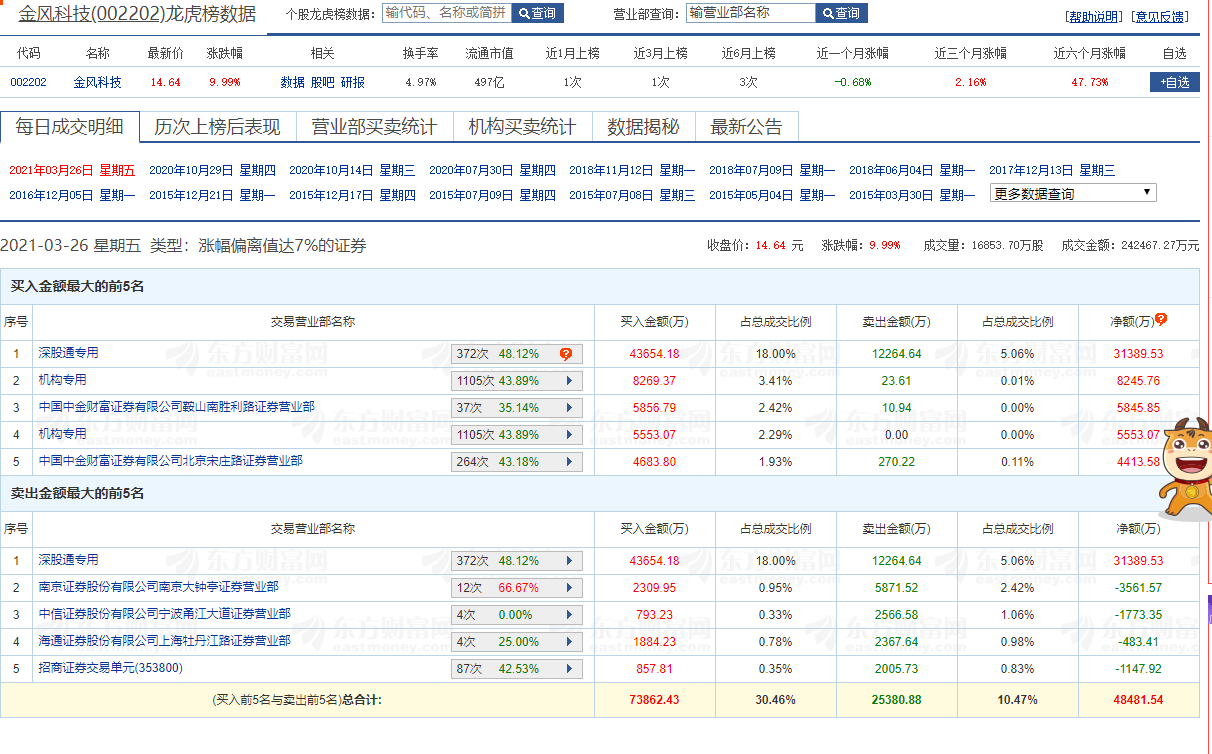This screenshot has height=754, width=1212.
Task: Click total sell amount 25380.88
Action: pyautogui.click(x=896, y=700)
